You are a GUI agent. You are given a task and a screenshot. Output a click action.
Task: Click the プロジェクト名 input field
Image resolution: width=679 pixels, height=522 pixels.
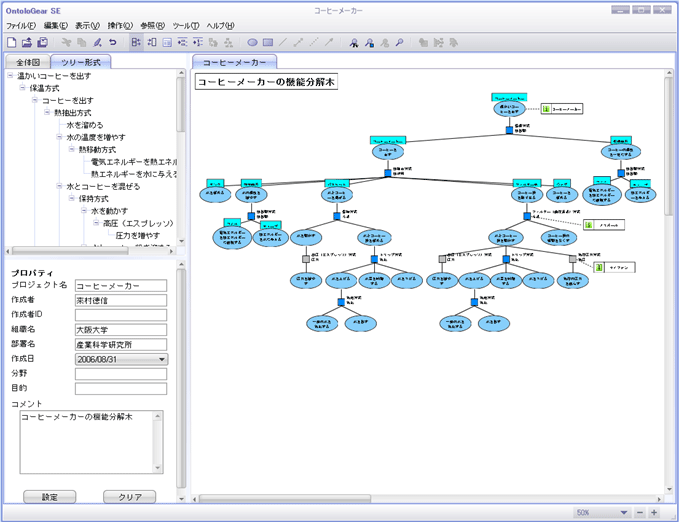[x=121, y=286]
